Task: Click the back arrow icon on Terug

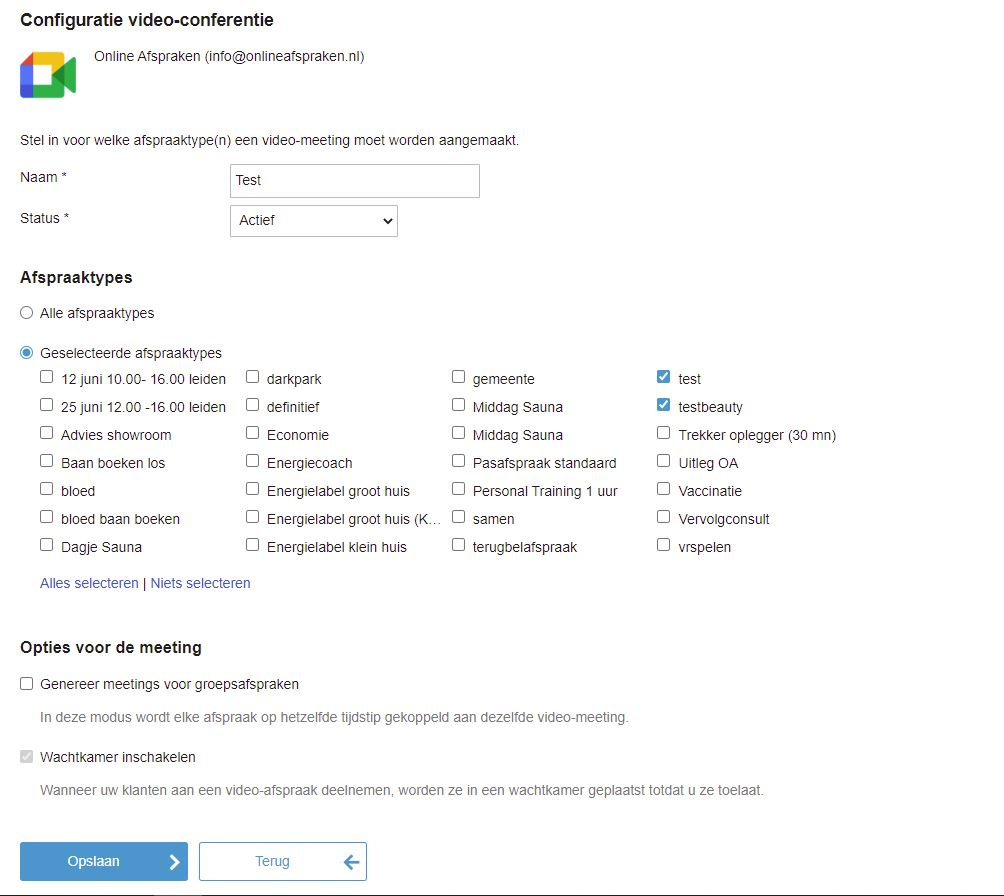Action: pos(351,862)
